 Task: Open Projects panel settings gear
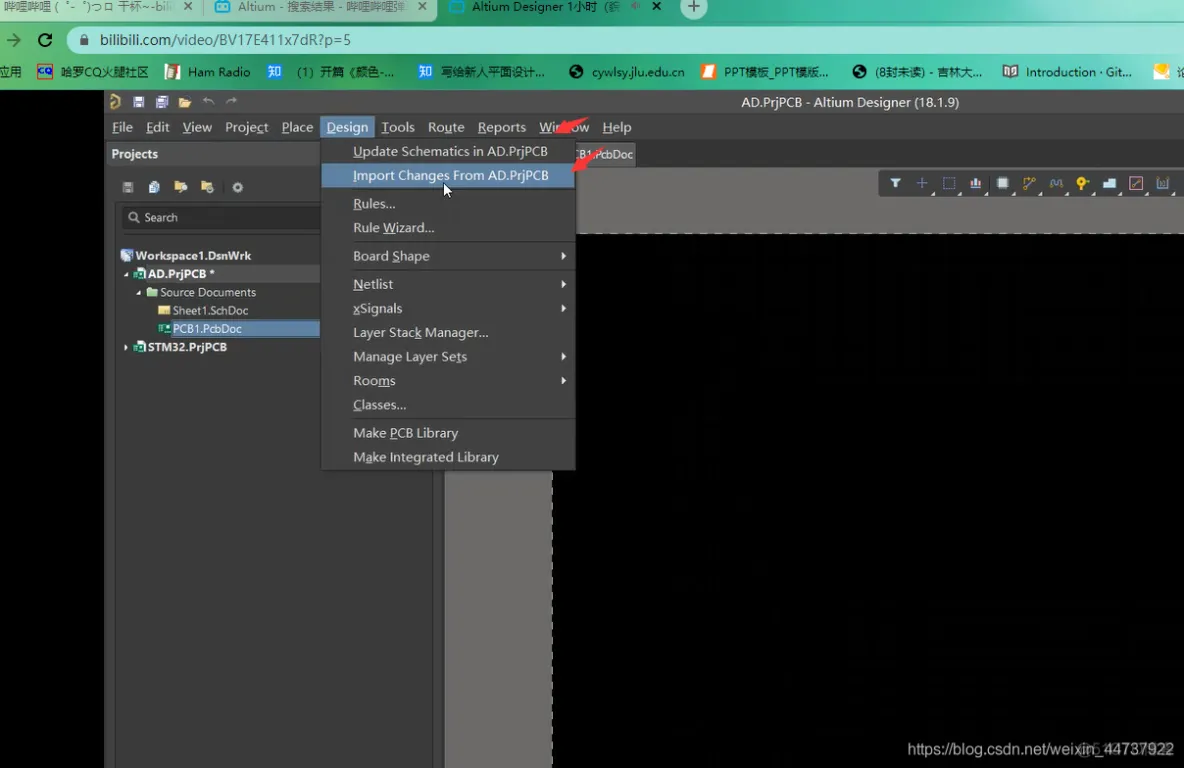[x=237, y=187]
